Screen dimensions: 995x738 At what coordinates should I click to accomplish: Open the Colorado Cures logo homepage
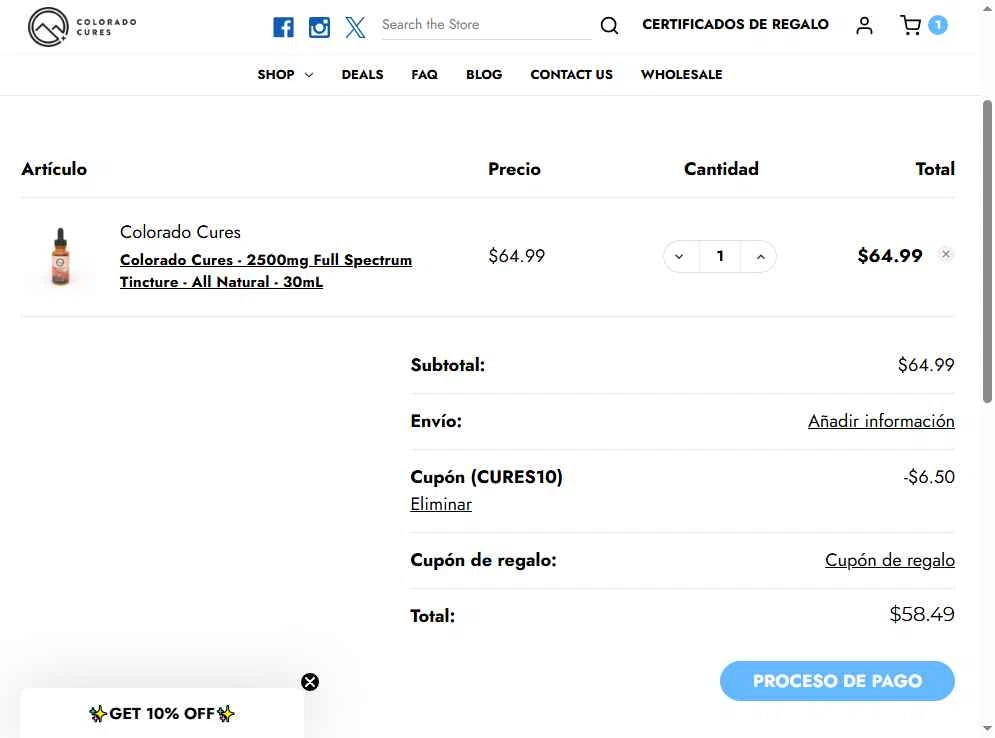pos(82,27)
